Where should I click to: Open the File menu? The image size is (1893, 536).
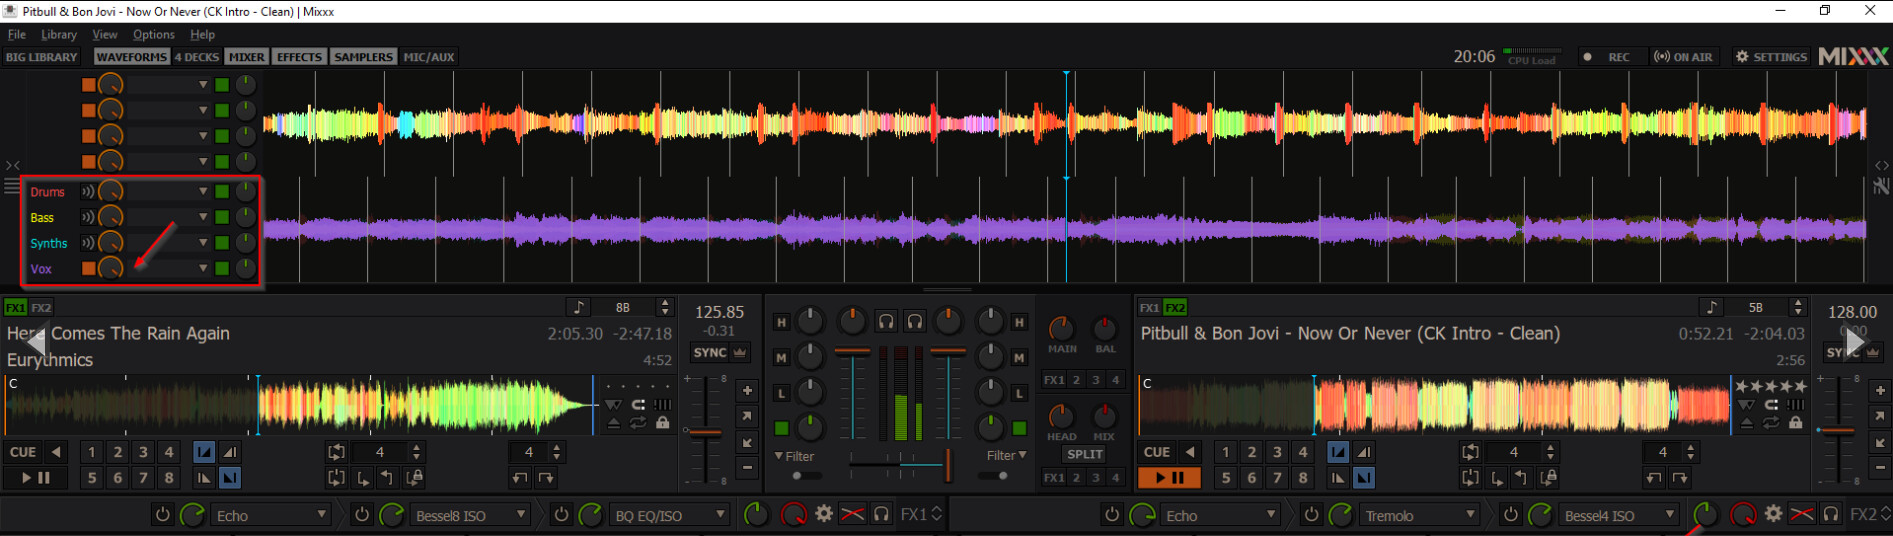pyautogui.click(x=17, y=34)
